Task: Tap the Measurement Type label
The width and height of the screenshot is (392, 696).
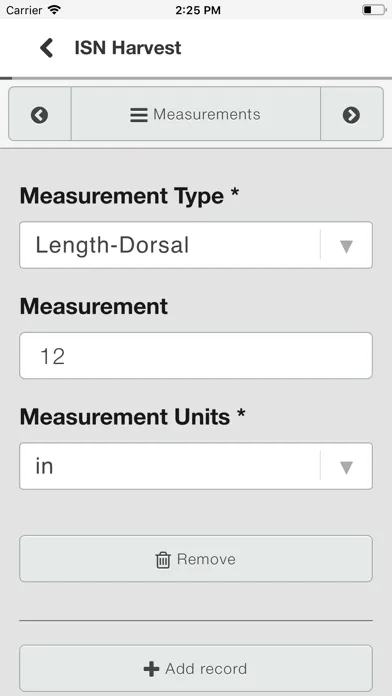Action: (130, 196)
